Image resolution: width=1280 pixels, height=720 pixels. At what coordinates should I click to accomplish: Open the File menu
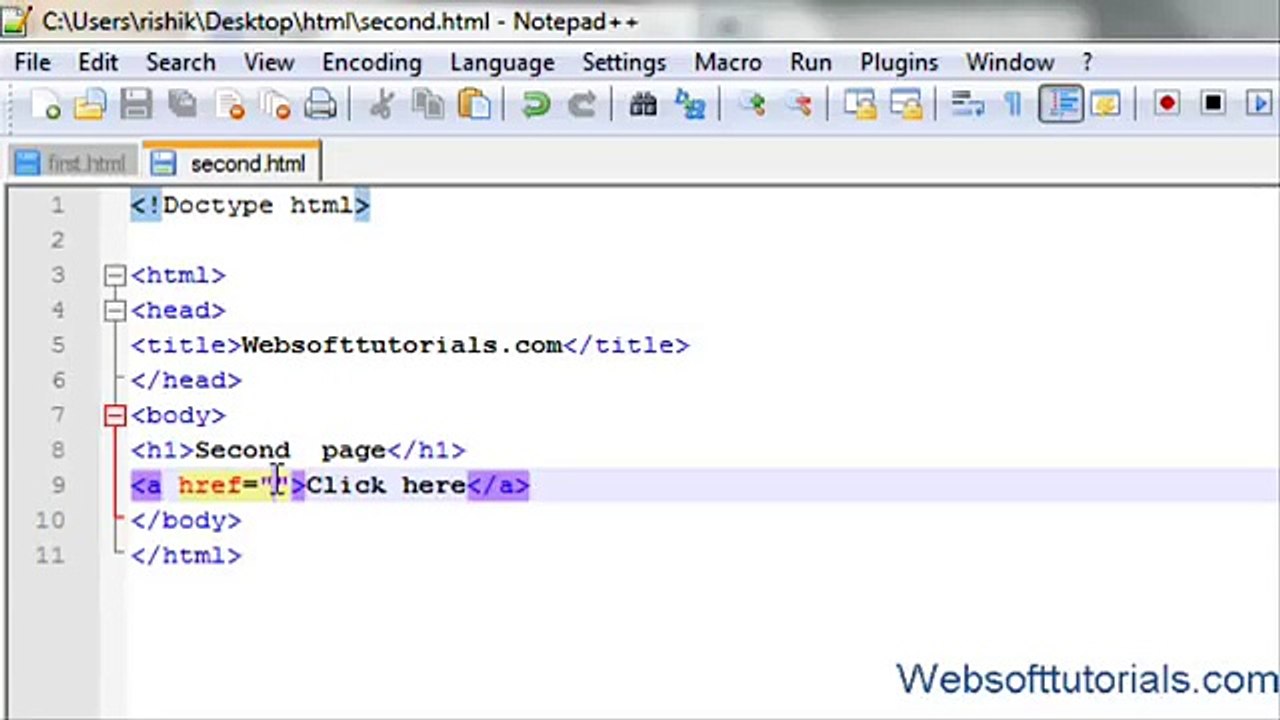tap(32, 62)
